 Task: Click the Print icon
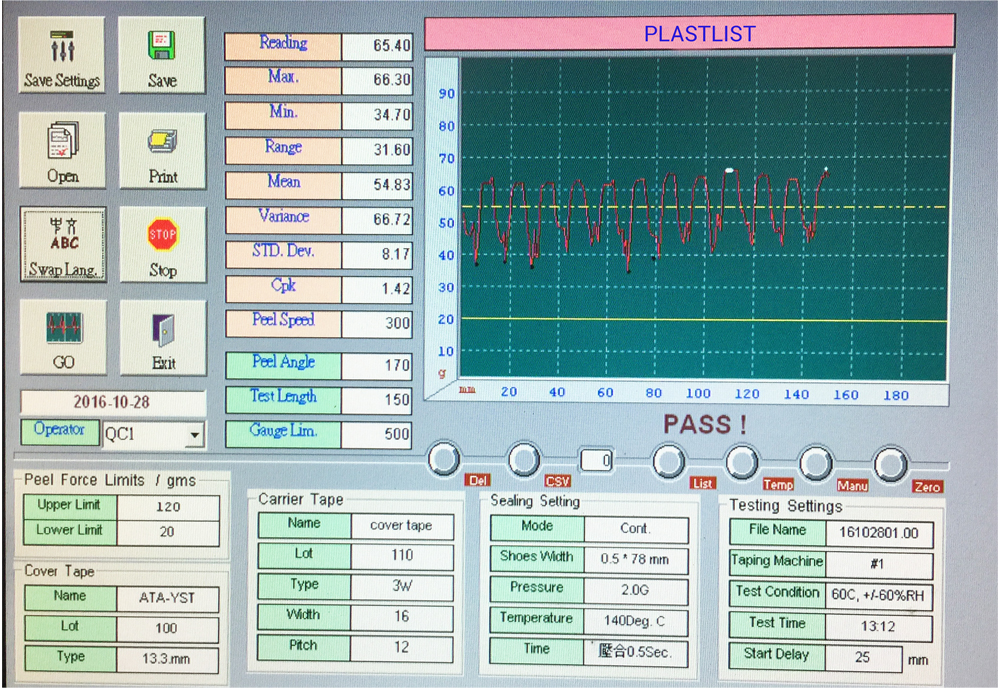point(162,150)
